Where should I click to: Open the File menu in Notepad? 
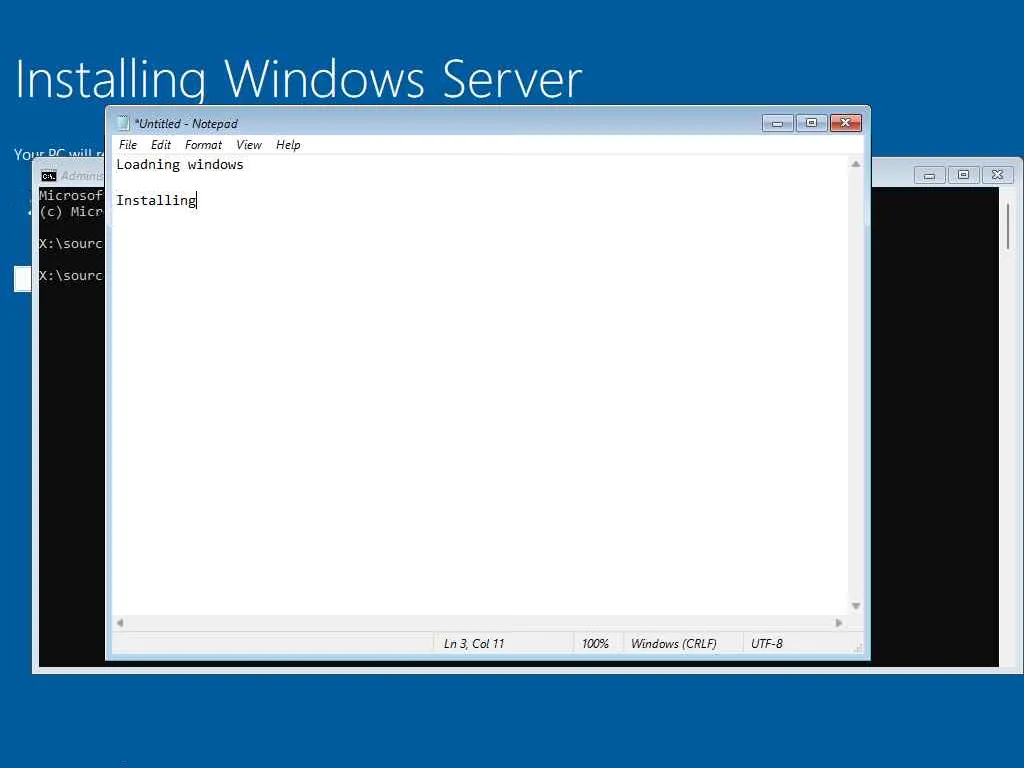tap(128, 145)
